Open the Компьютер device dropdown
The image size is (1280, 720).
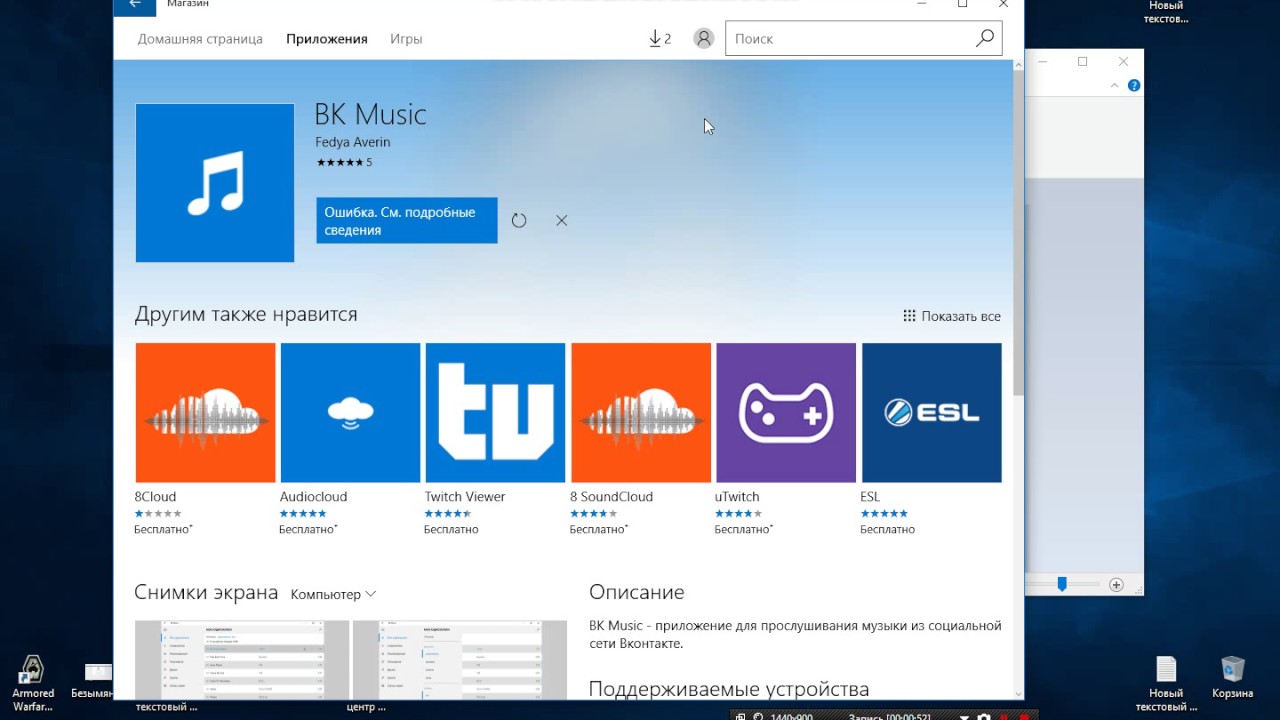point(333,594)
